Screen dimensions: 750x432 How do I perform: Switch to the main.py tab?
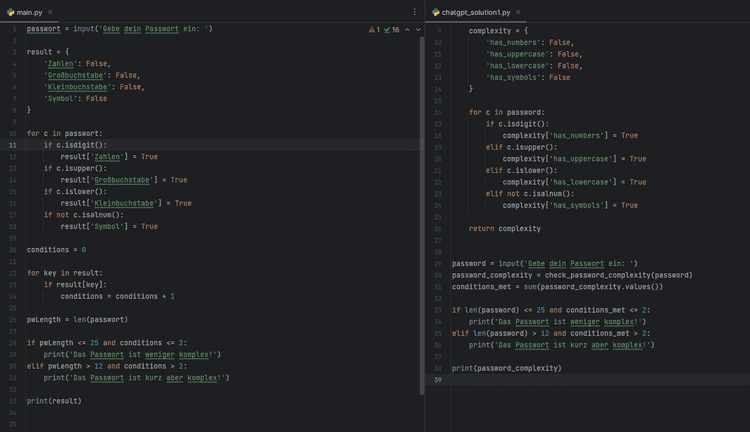pyautogui.click(x=30, y=12)
